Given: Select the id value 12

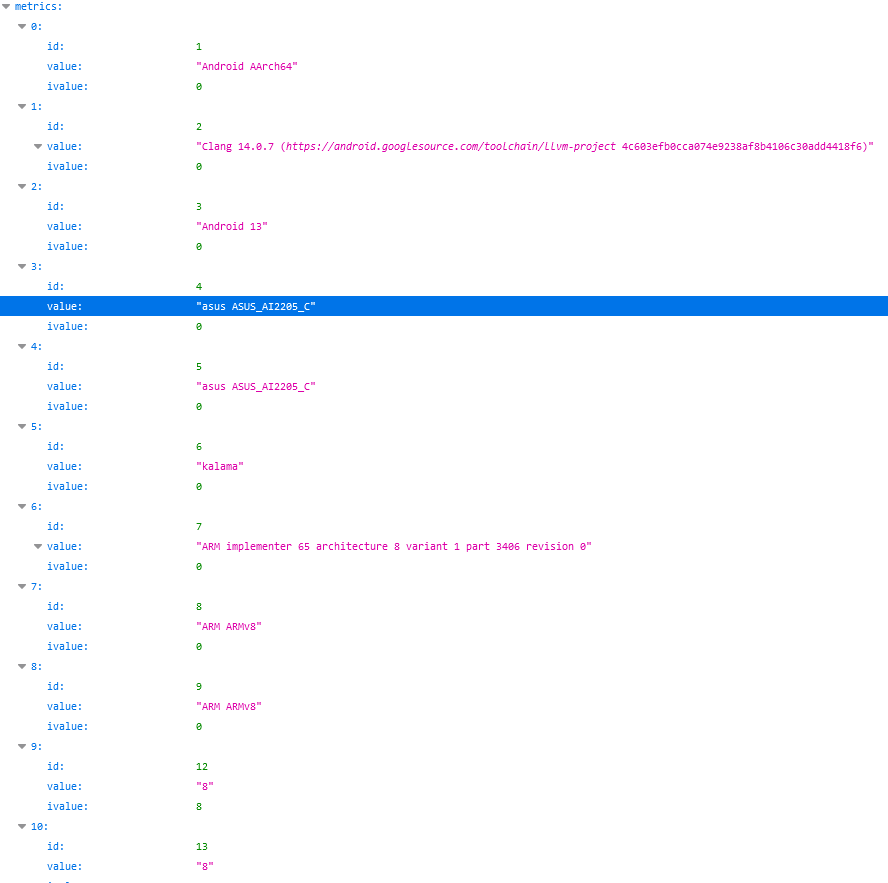Looking at the screenshot, I should pyautogui.click(x=202, y=766).
